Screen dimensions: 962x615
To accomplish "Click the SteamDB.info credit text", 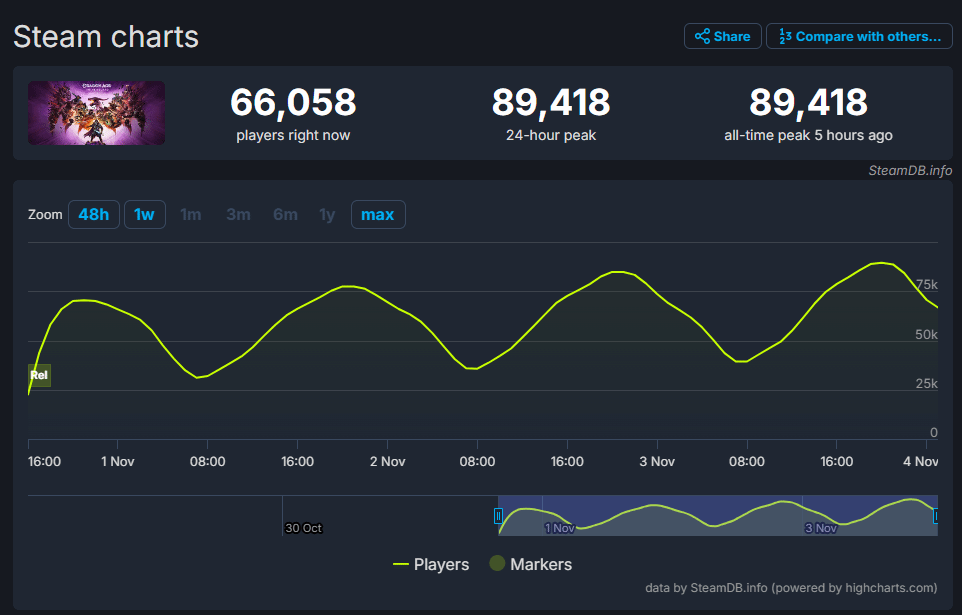I will pyautogui.click(x=910, y=171).
